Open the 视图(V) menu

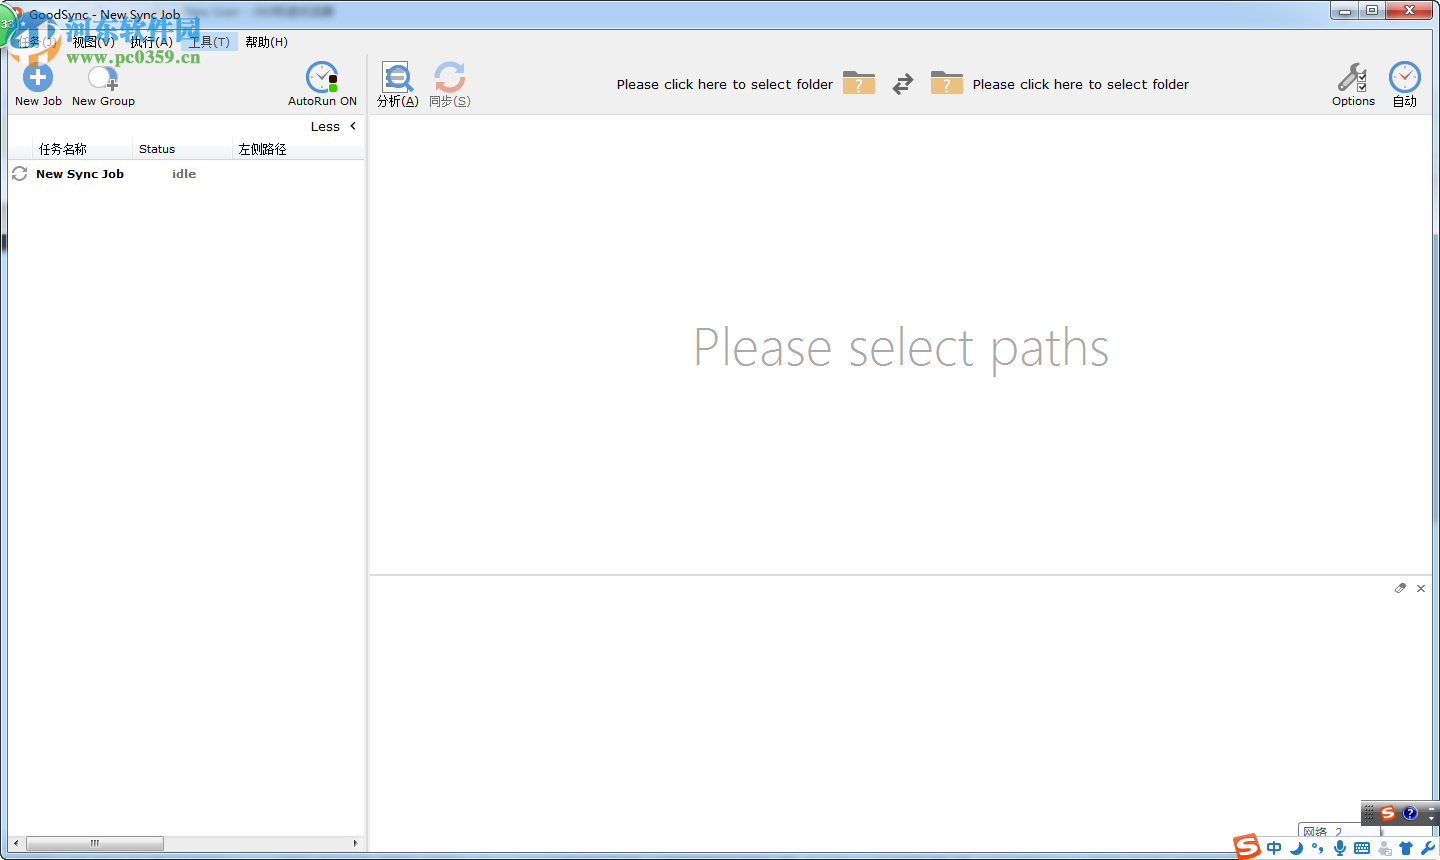[94, 42]
